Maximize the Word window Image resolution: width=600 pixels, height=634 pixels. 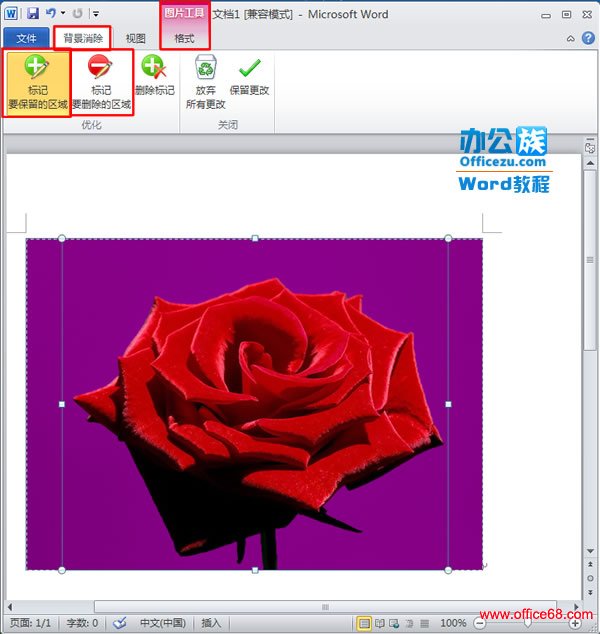click(566, 15)
